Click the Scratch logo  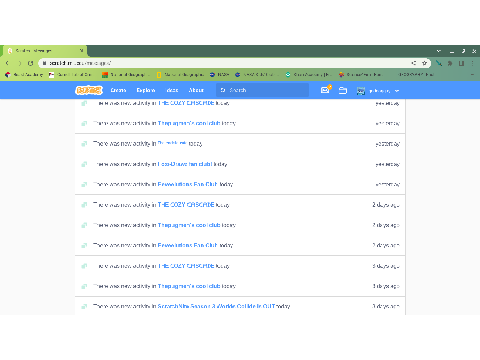point(89,90)
